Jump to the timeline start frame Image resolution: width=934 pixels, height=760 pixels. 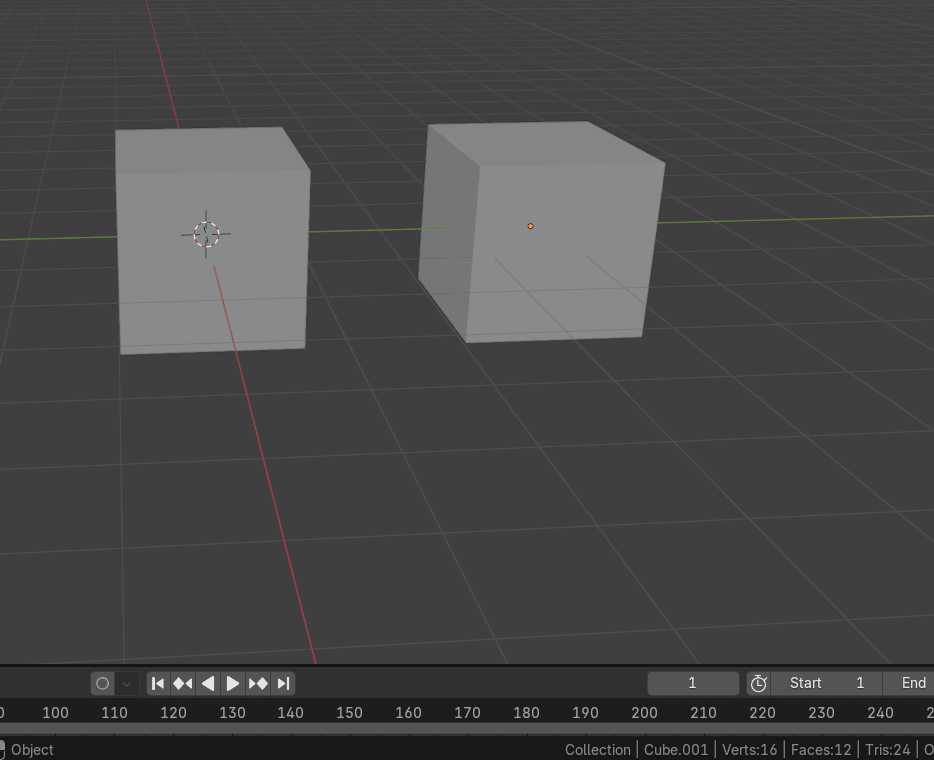tap(158, 683)
